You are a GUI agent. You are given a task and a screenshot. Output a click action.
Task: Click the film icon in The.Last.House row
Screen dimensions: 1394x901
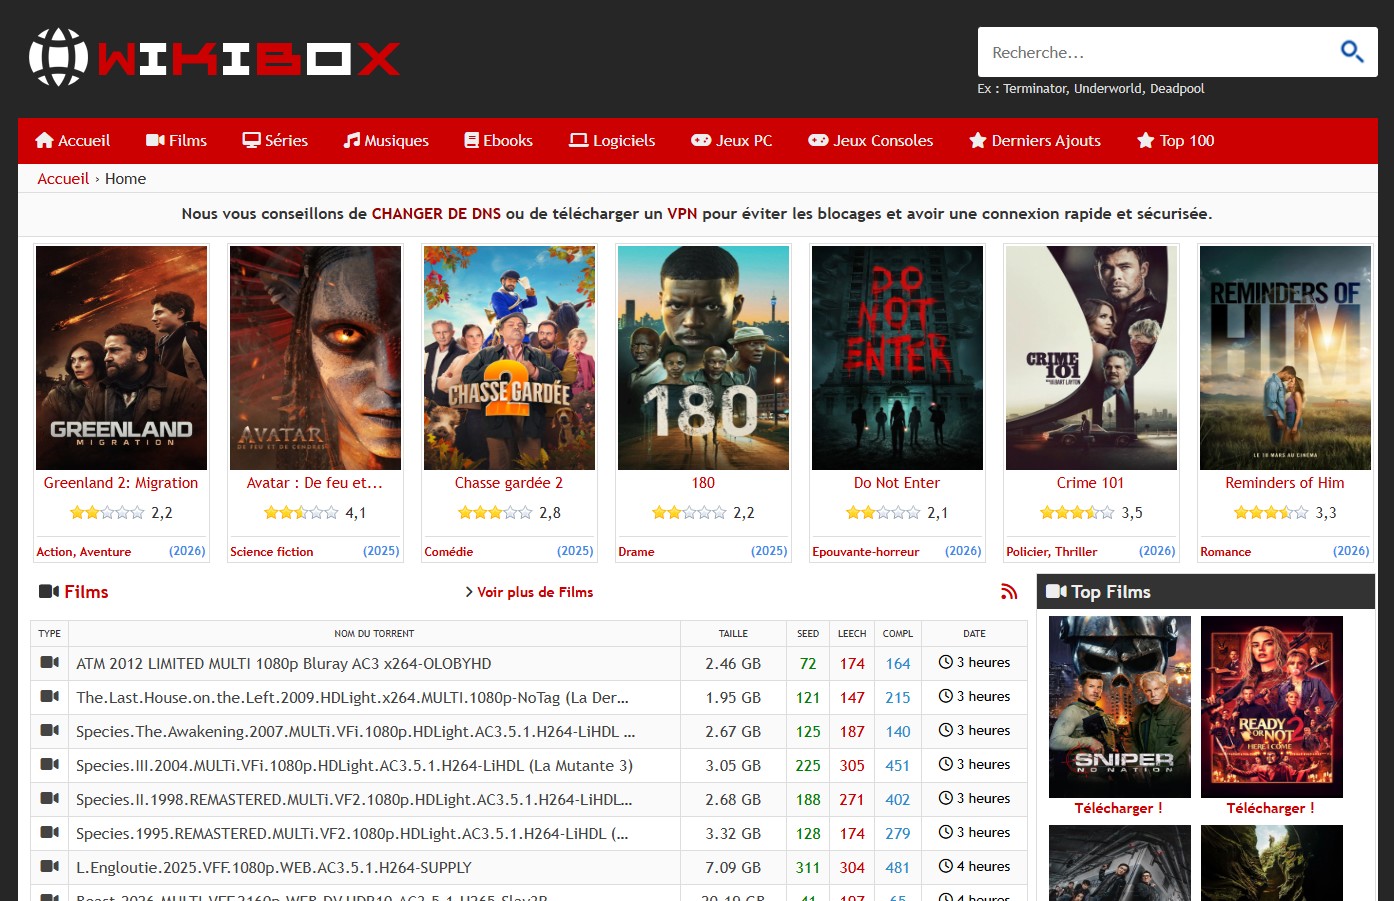pos(49,697)
